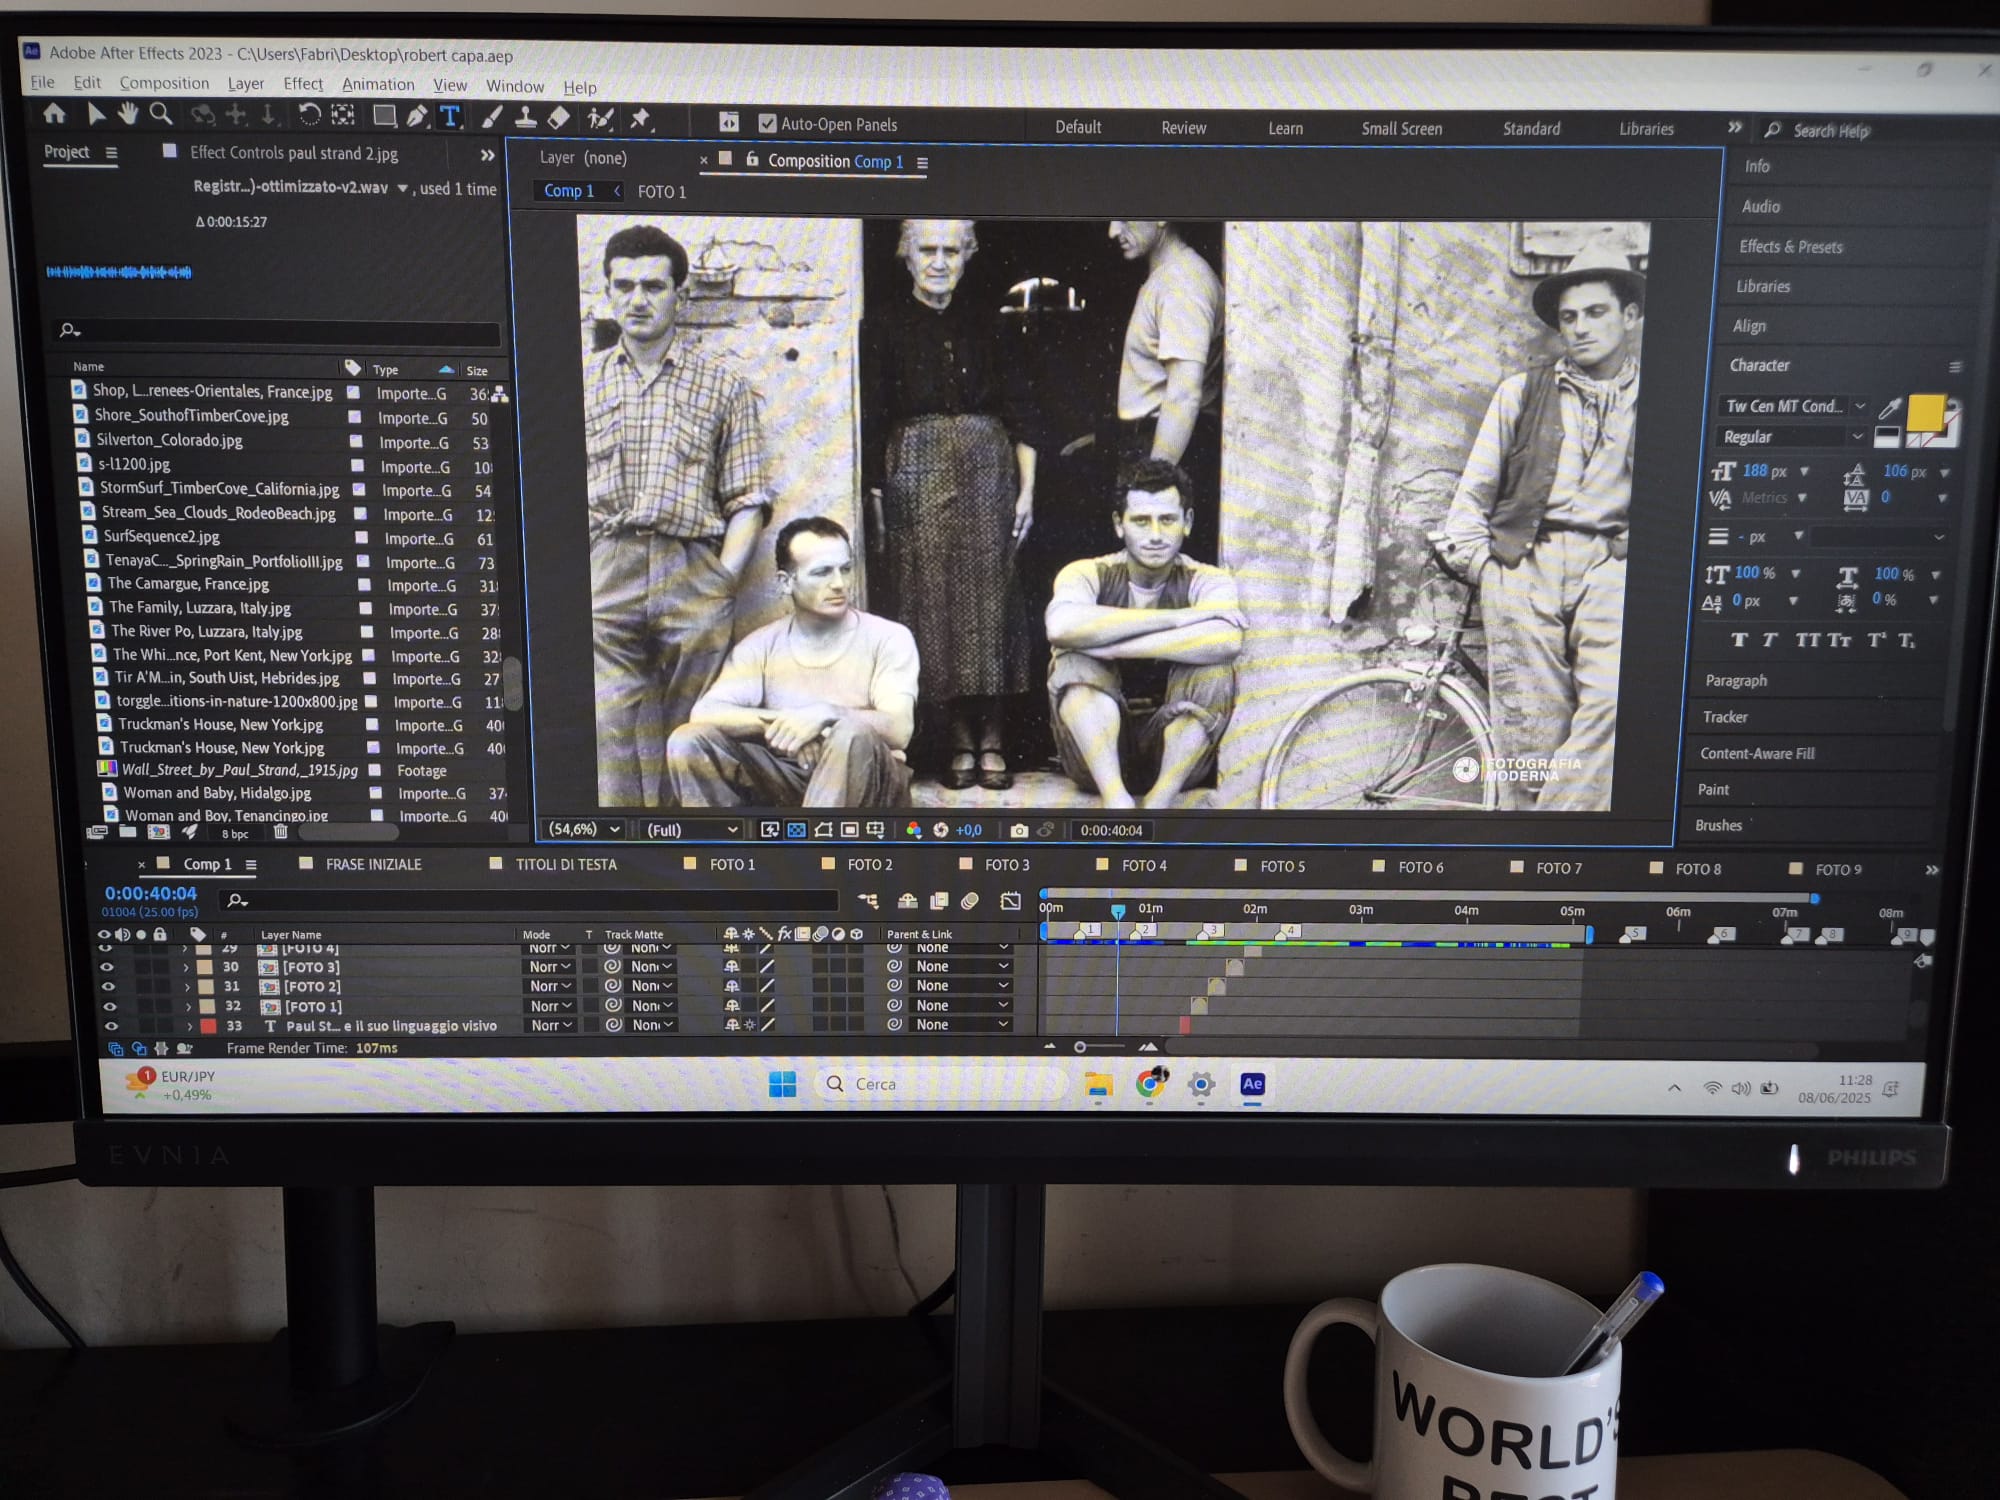Toggle the transparency grid in the viewer

(797, 830)
